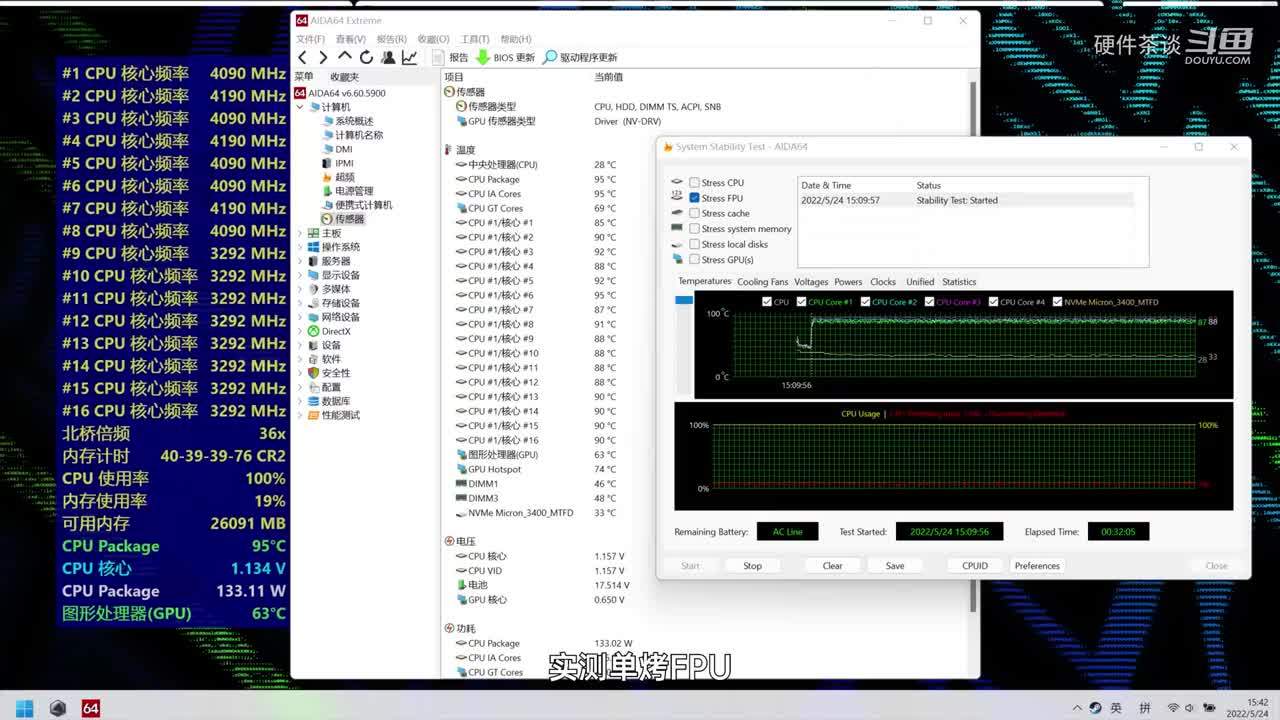
Task: Expand the 显示设备 tree node
Action: [300, 275]
